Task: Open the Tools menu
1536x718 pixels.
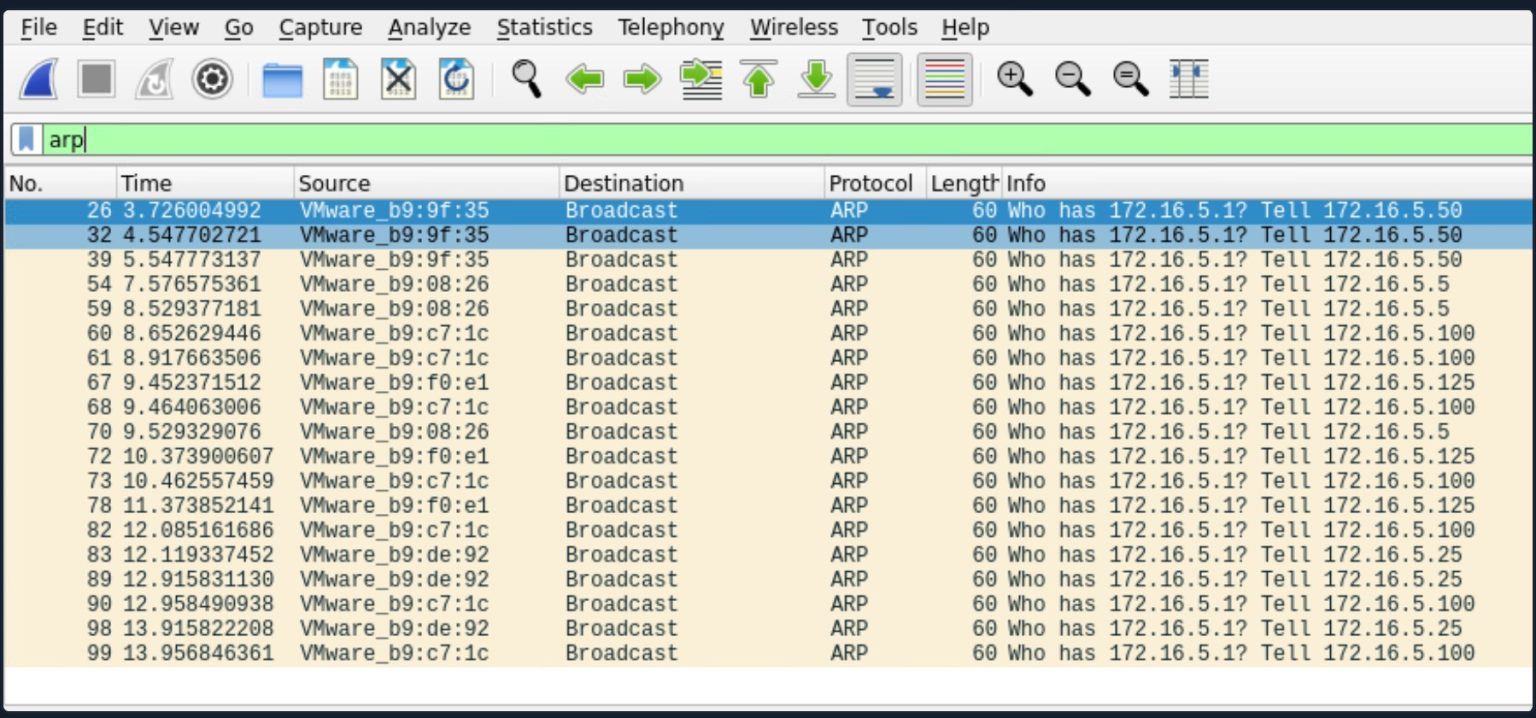Action: 890,28
